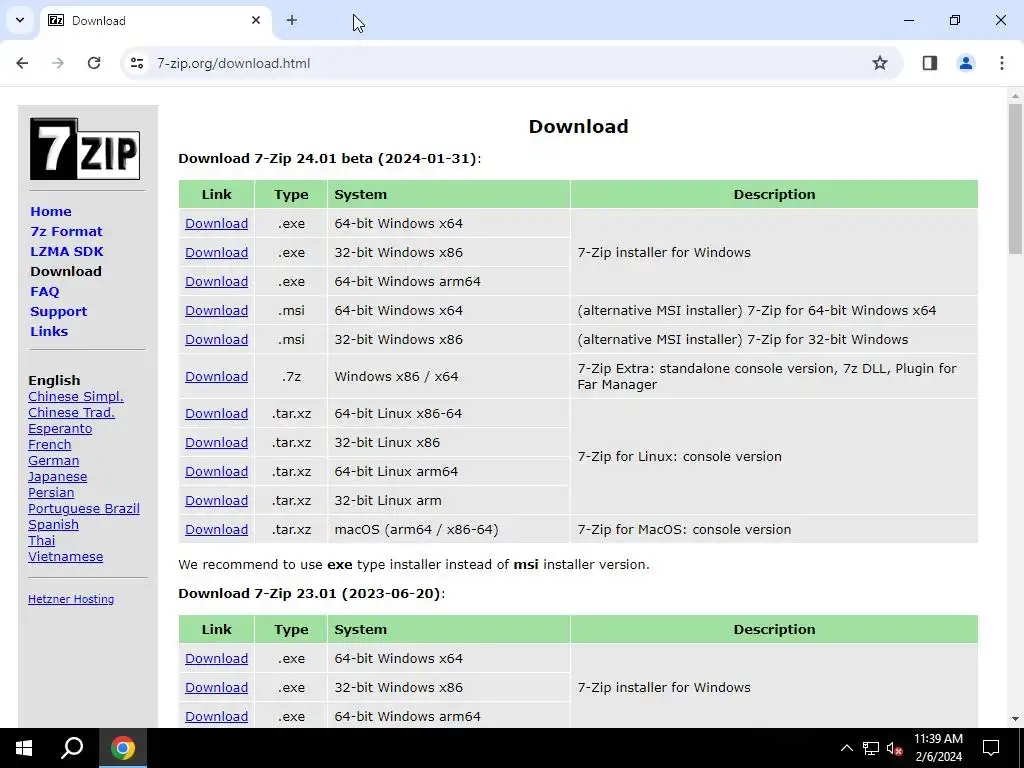
Task: Open the notification center icon
Action: (x=991, y=748)
